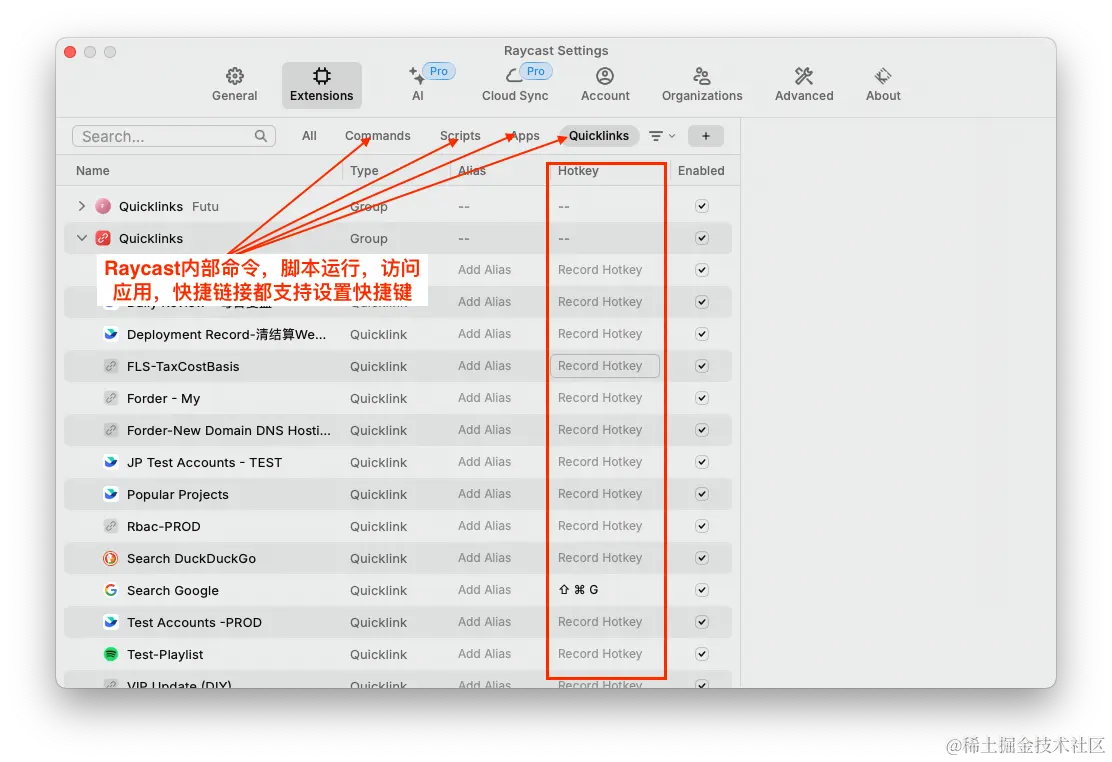Show All extensions filter

coord(309,136)
